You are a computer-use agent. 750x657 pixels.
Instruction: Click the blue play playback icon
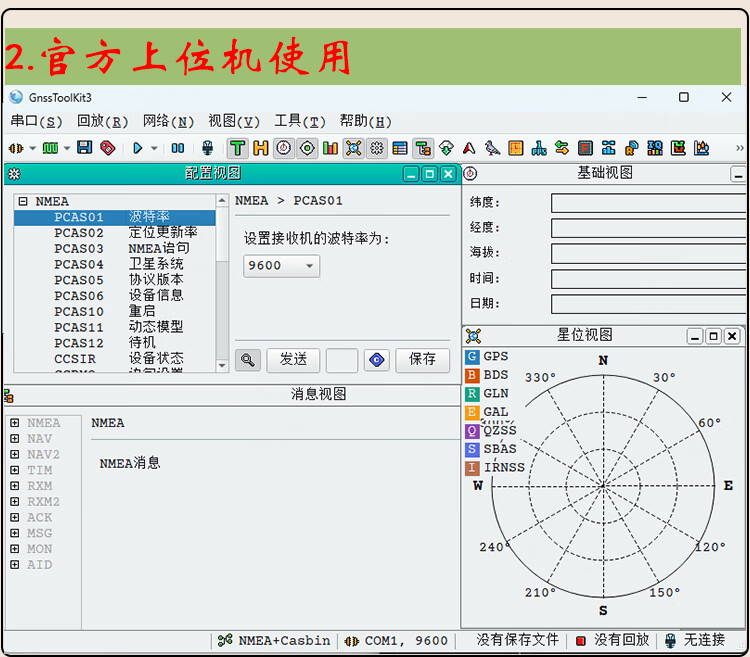(138, 148)
